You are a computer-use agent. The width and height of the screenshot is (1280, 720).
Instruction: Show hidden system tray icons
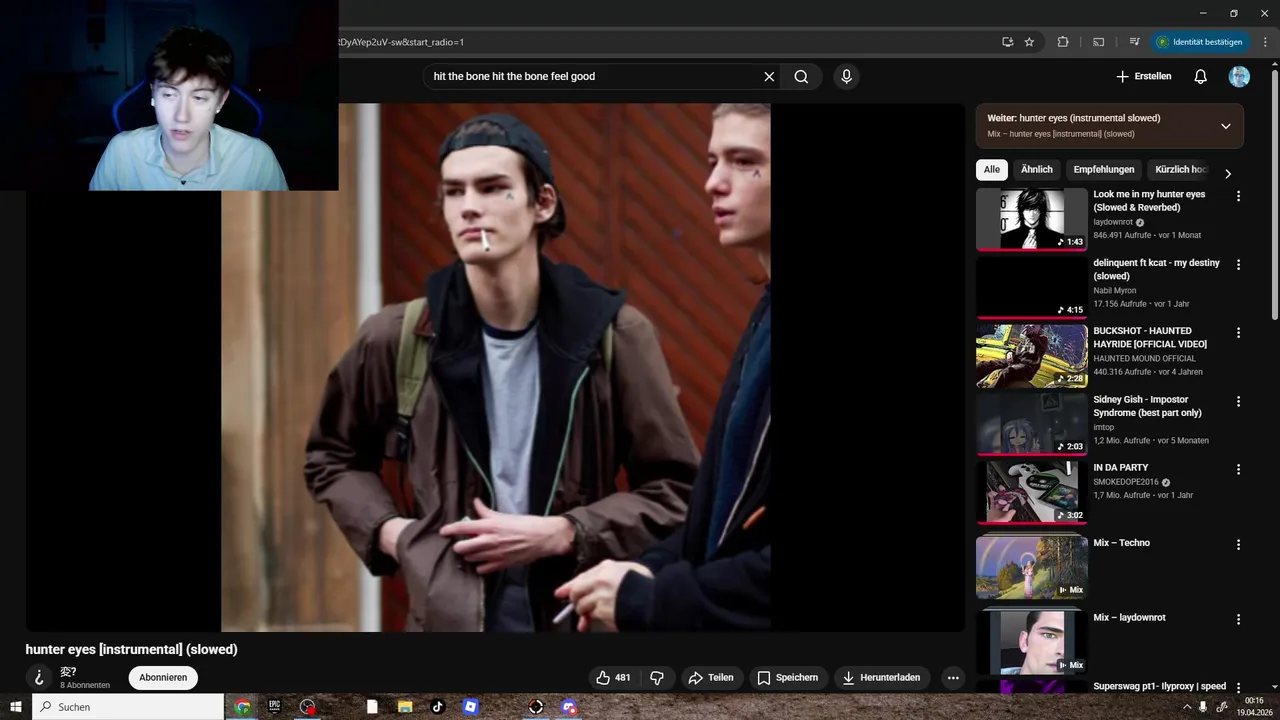(x=1186, y=707)
